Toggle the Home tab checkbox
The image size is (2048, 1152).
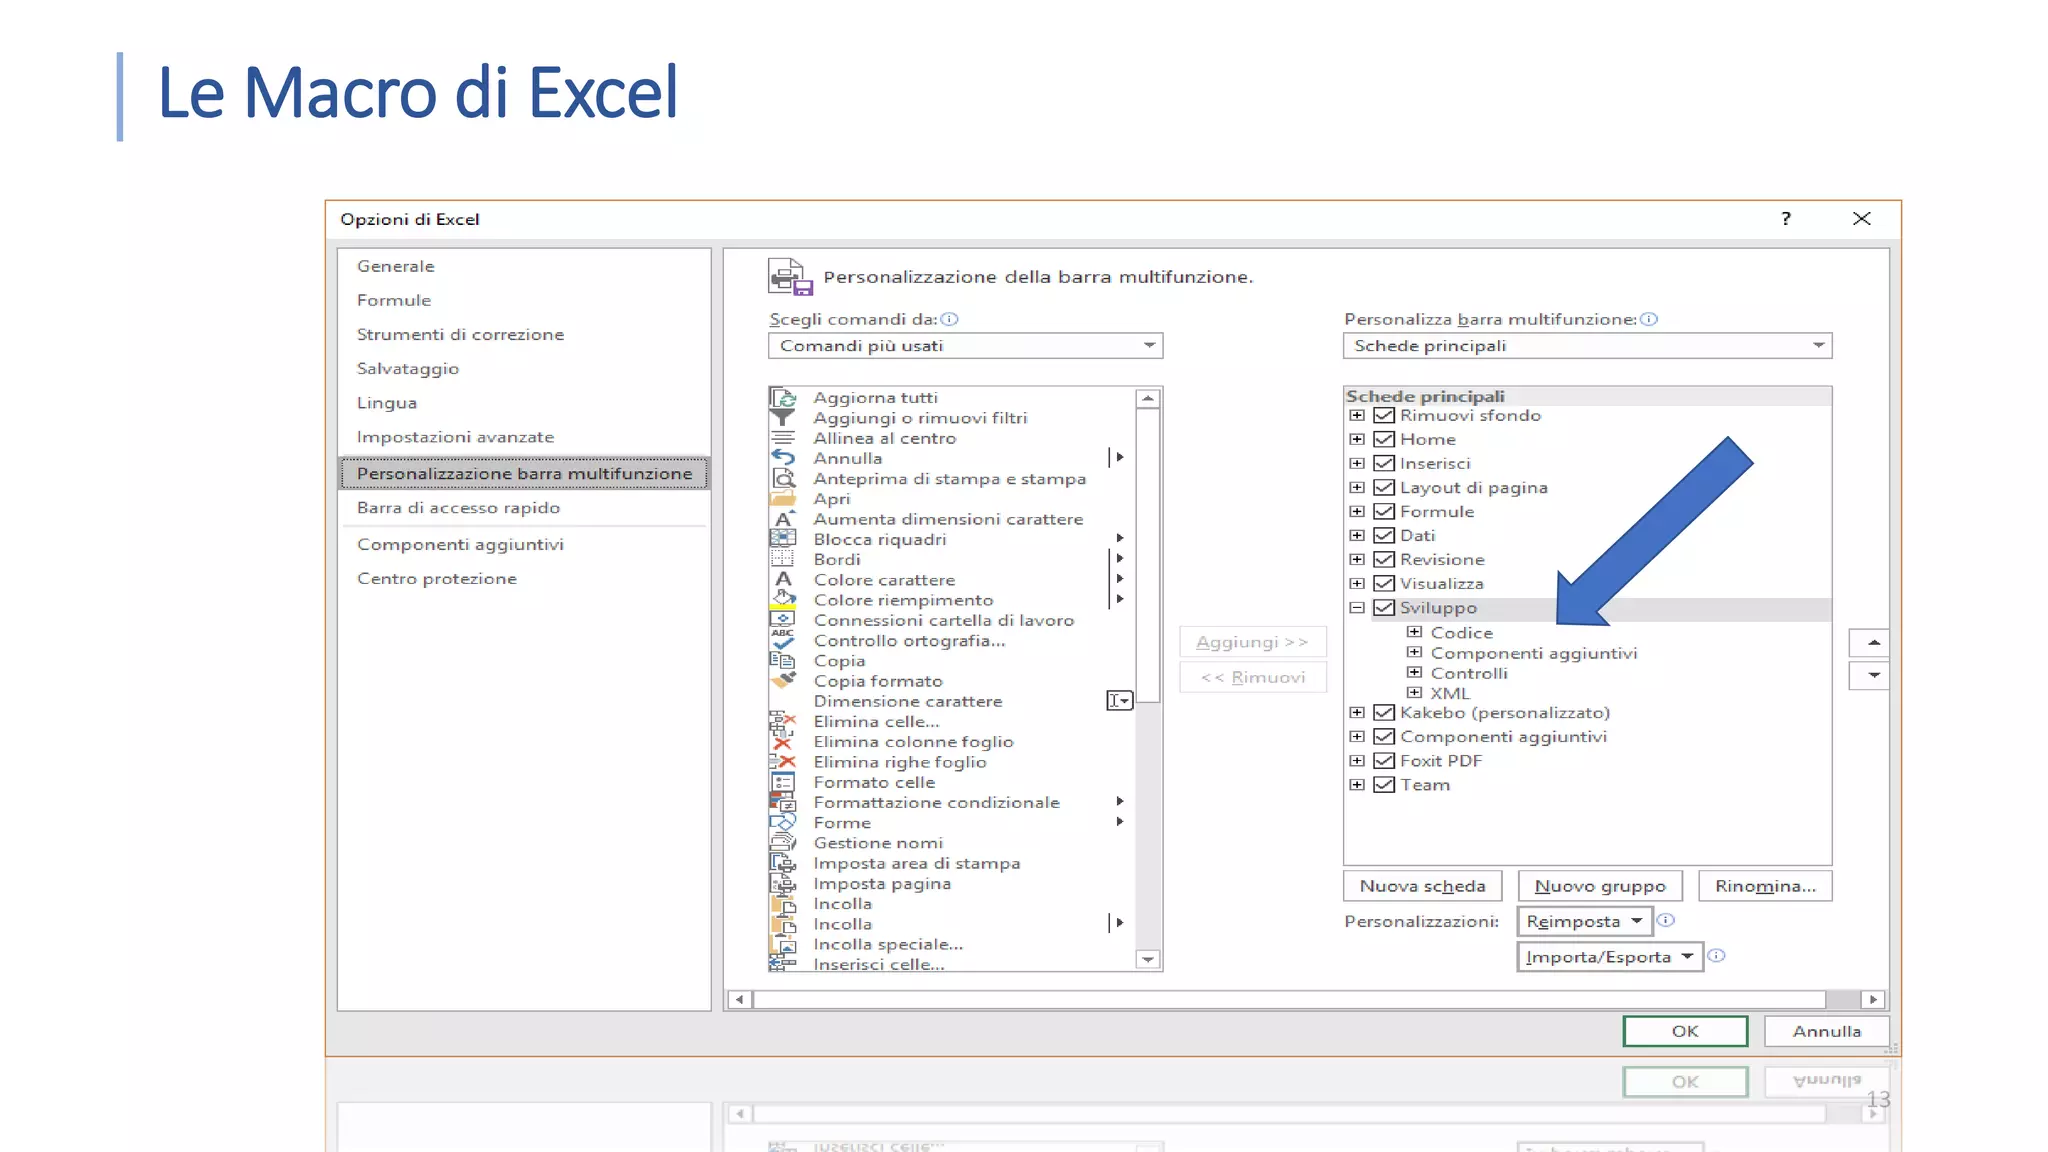coord(1384,439)
